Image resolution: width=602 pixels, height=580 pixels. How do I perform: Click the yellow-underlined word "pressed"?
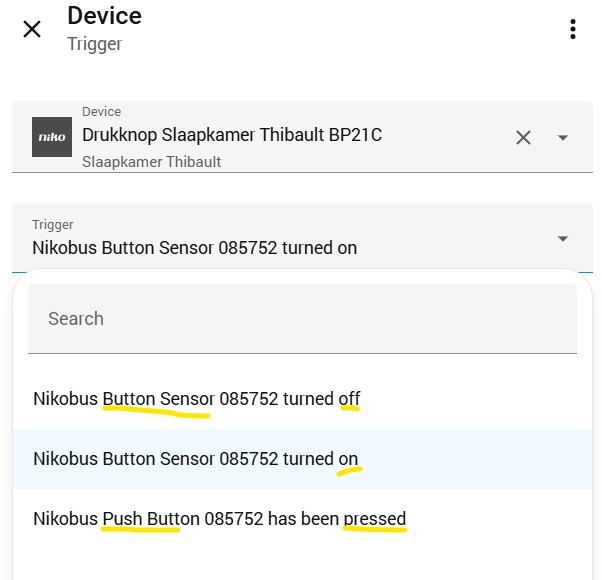tap(374, 519)
